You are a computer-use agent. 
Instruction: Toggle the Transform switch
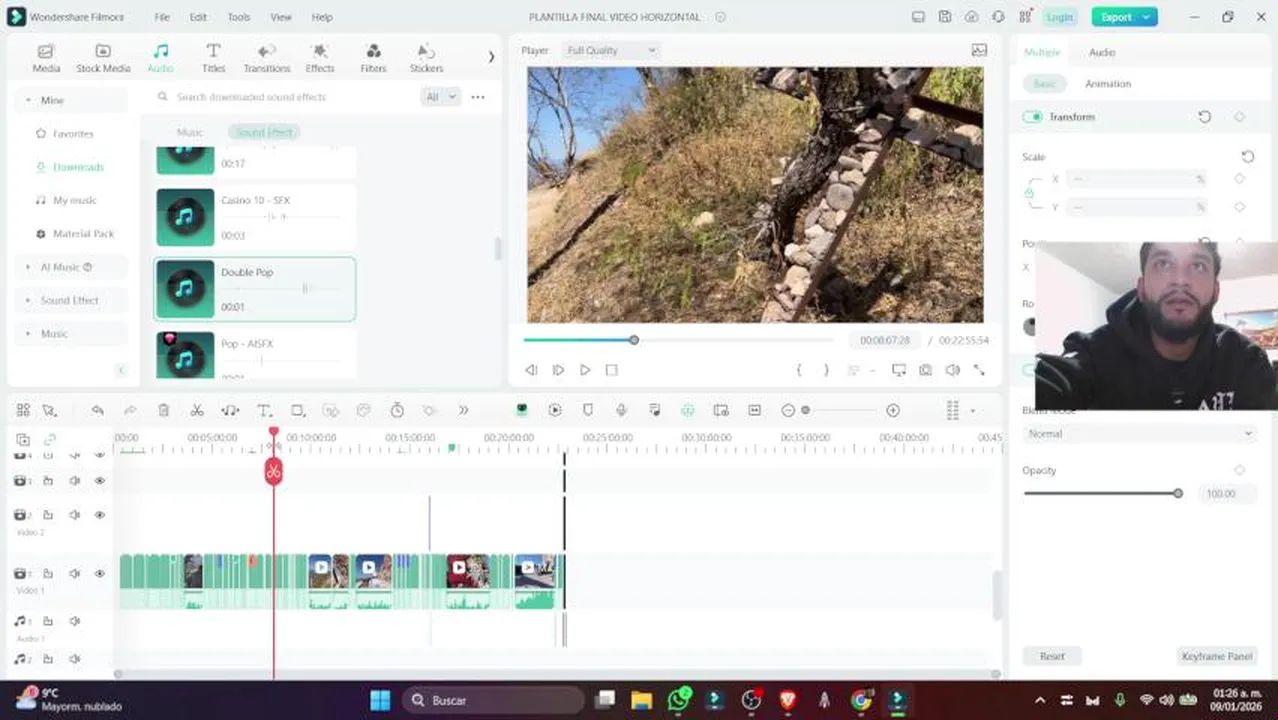pos(1032,117)
